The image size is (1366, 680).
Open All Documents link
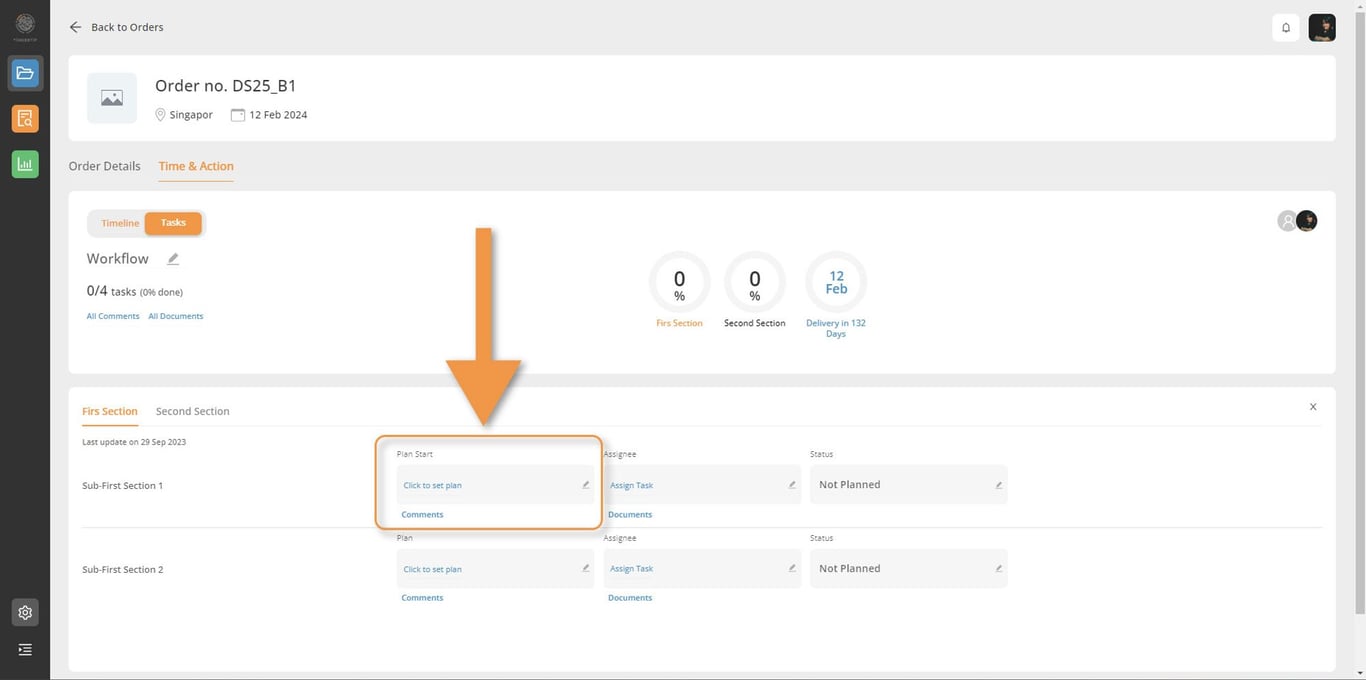click(x=176, y=316)
